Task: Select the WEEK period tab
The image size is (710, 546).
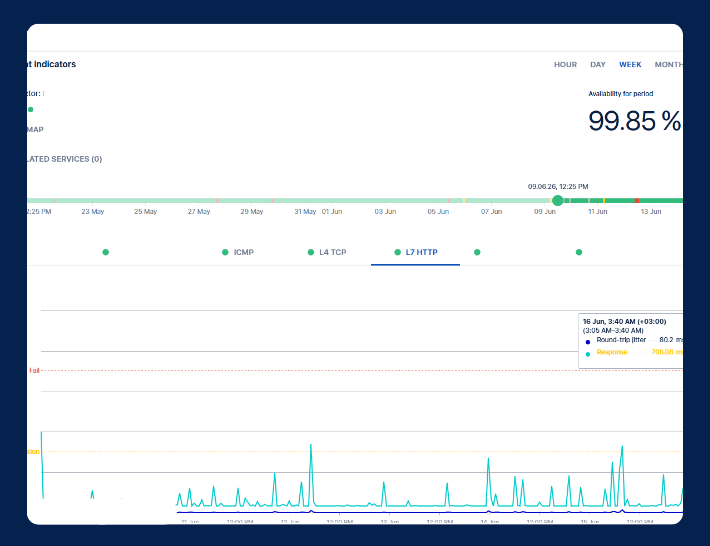Action: point(630,65)
